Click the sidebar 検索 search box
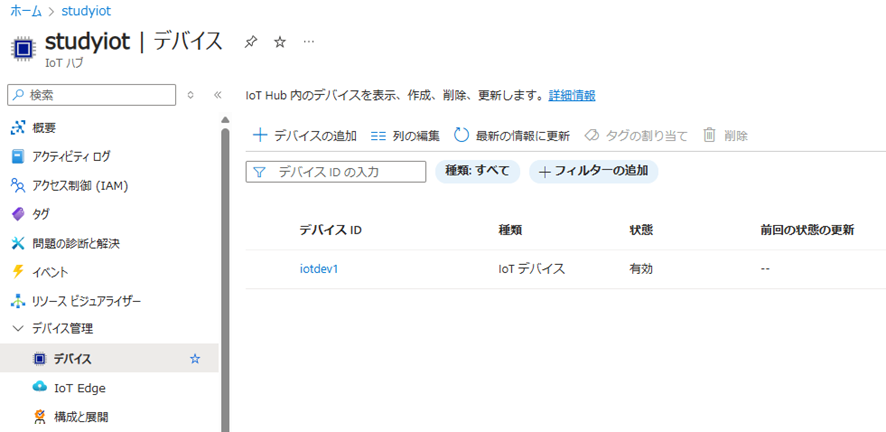This screenshot has width=886, height=432. click(92, 95)
